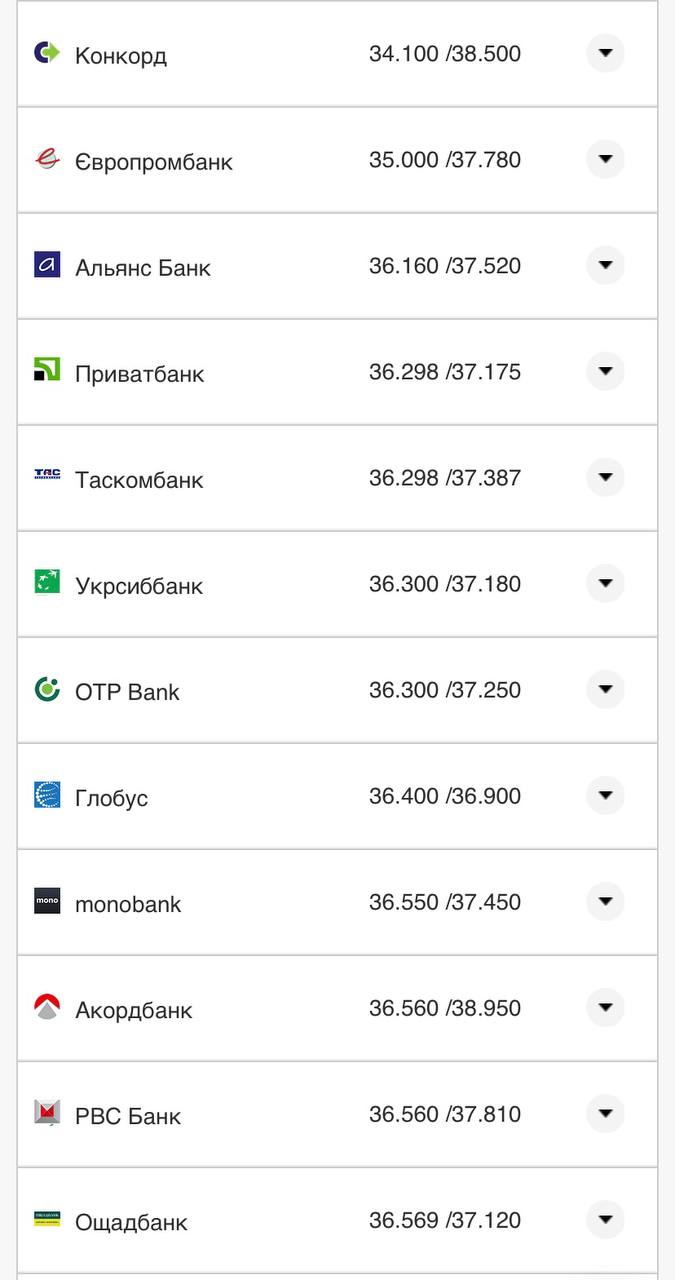Click the Акордбанк 36.560 /38.950 rate
This screenshot has height=1280, width=675.
tap(445, 1008)
